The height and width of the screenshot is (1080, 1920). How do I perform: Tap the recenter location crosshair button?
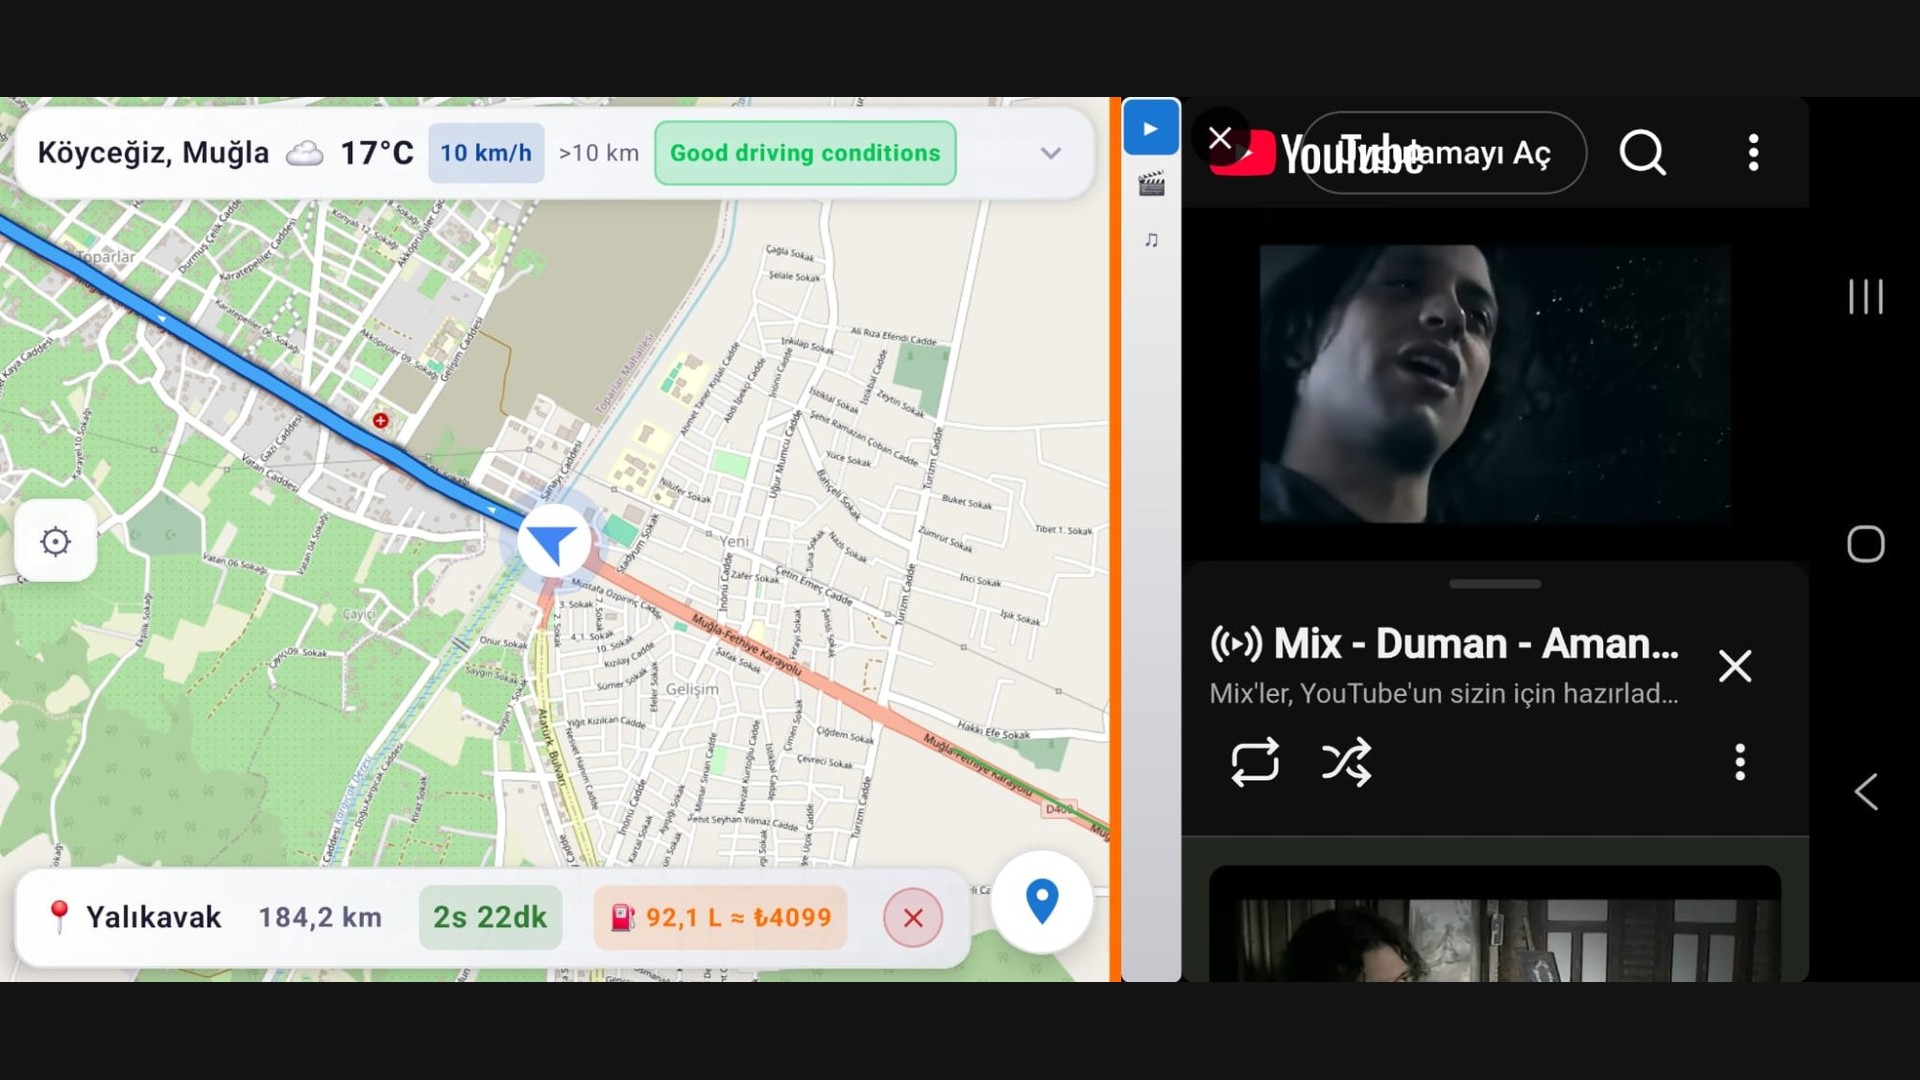click(55, 541)
